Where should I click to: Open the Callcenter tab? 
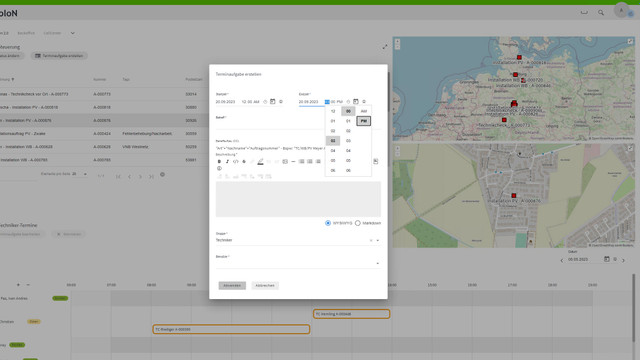pos(52,33)
